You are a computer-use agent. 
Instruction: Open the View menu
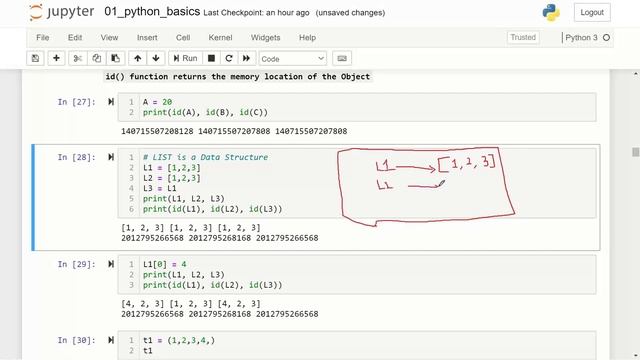click(109, 38)
